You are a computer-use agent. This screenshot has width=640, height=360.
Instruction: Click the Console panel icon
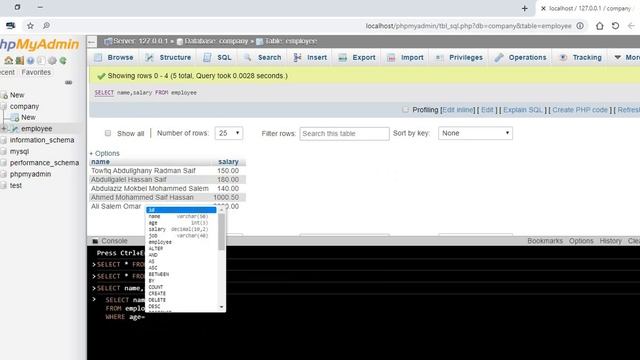pos(95,241)
